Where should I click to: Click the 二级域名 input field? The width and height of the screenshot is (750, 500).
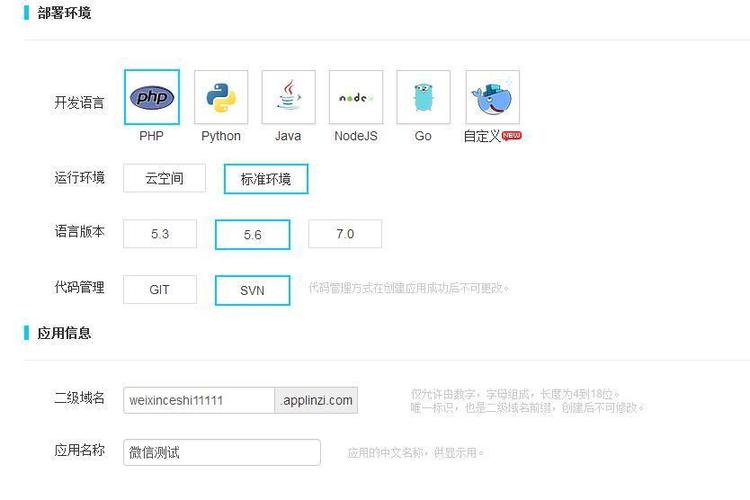[x=199, y=400]
